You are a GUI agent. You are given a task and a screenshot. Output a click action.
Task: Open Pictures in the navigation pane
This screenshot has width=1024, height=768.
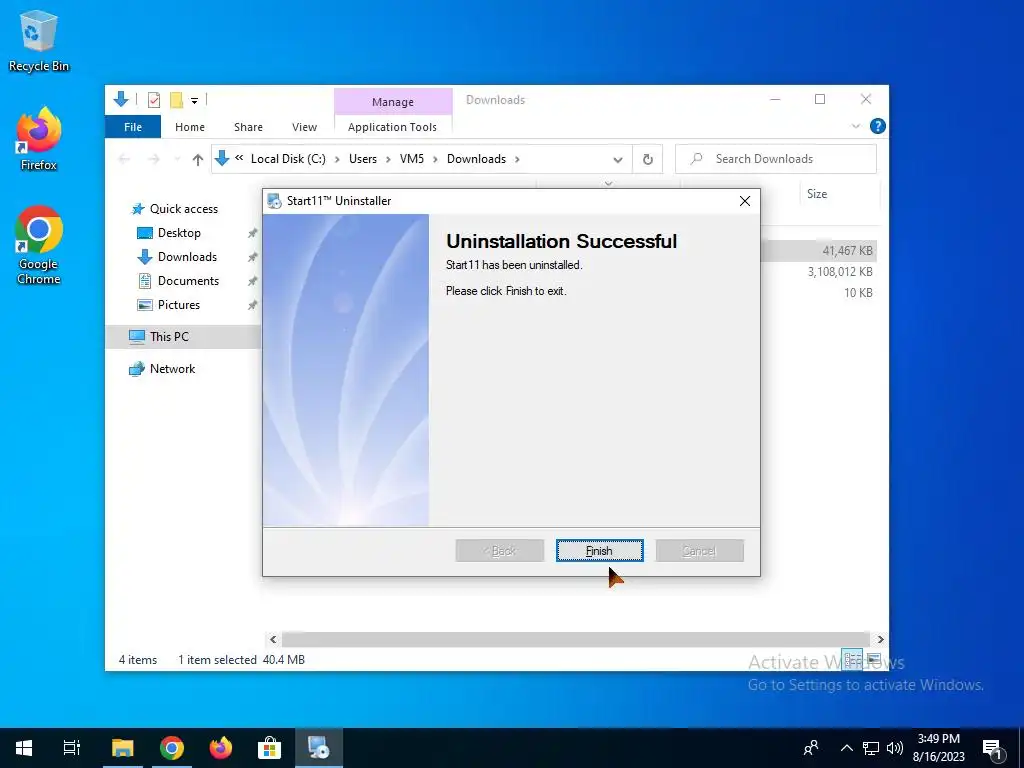point(178,305)
